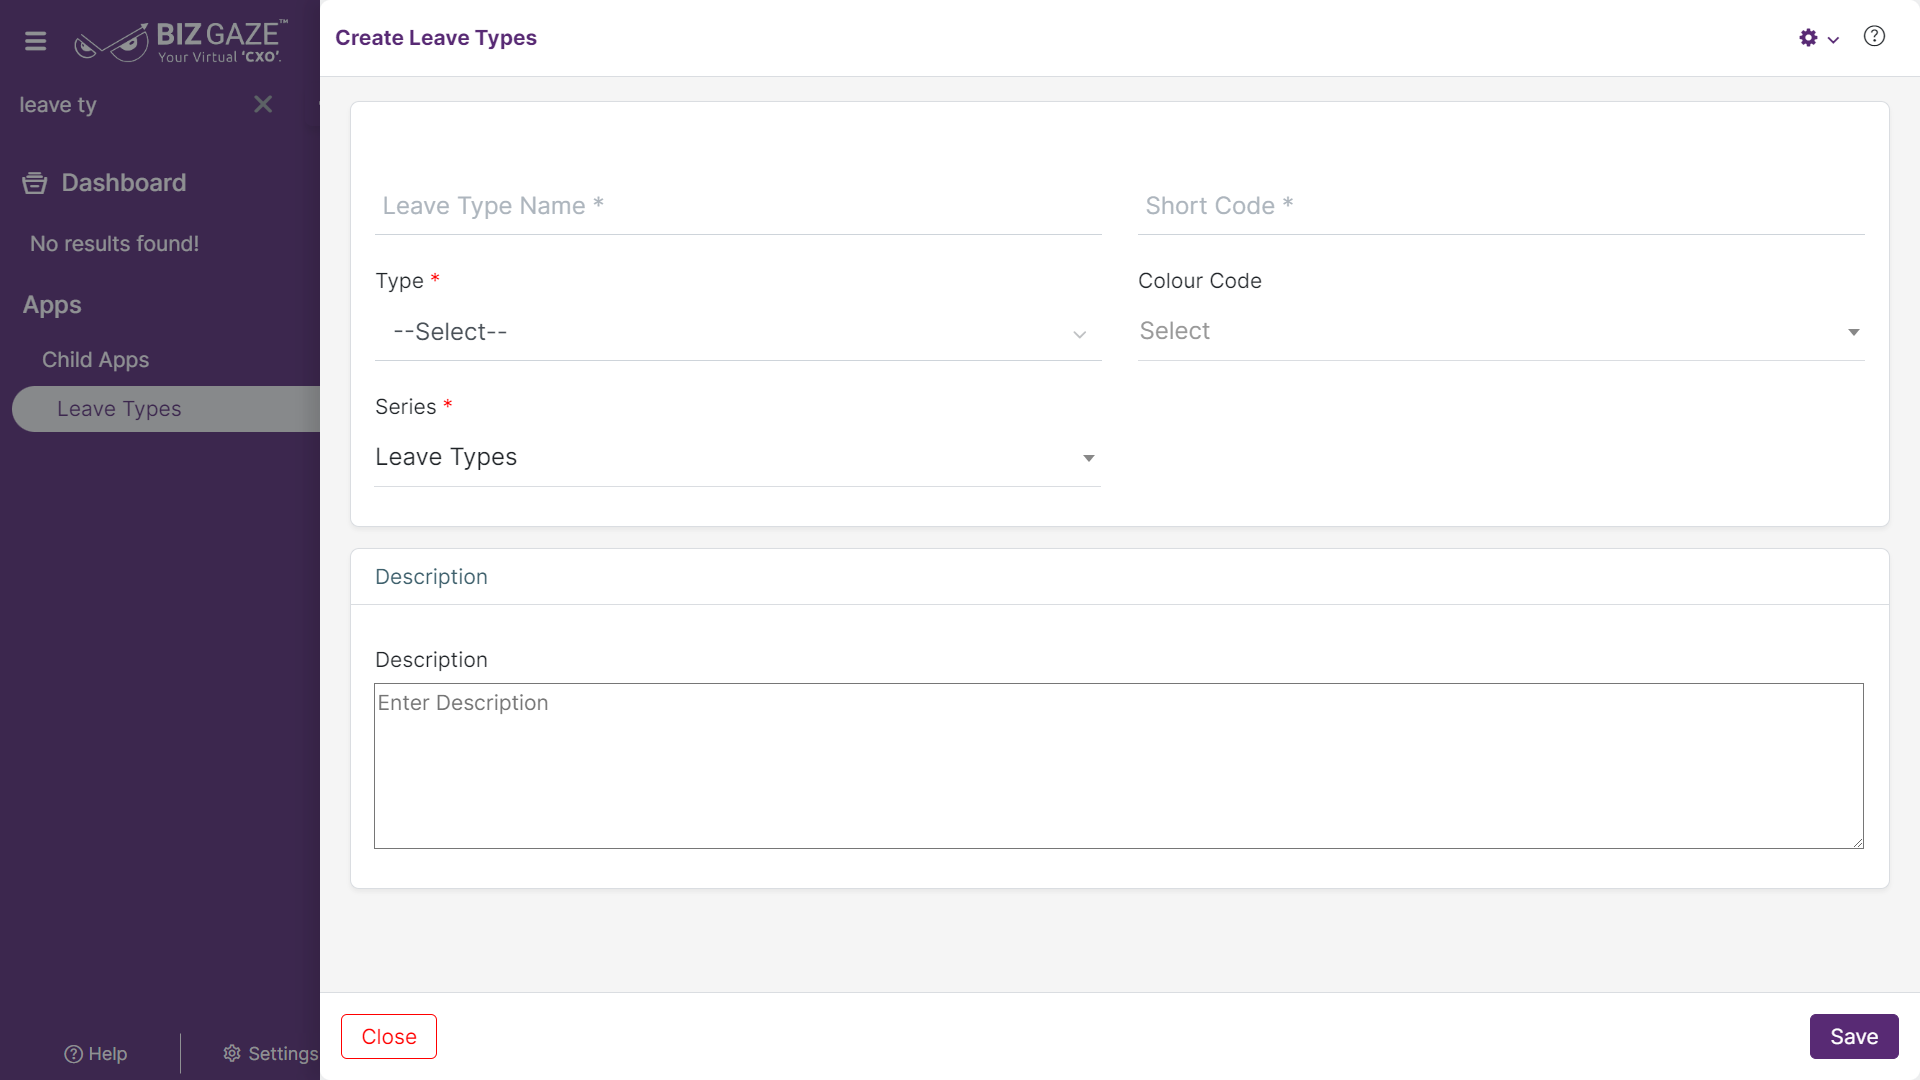Open Help at sidebar bottom
Image resolution: width=1920 pixels, height=1080 pixels.
click(x=96, y=1054)
